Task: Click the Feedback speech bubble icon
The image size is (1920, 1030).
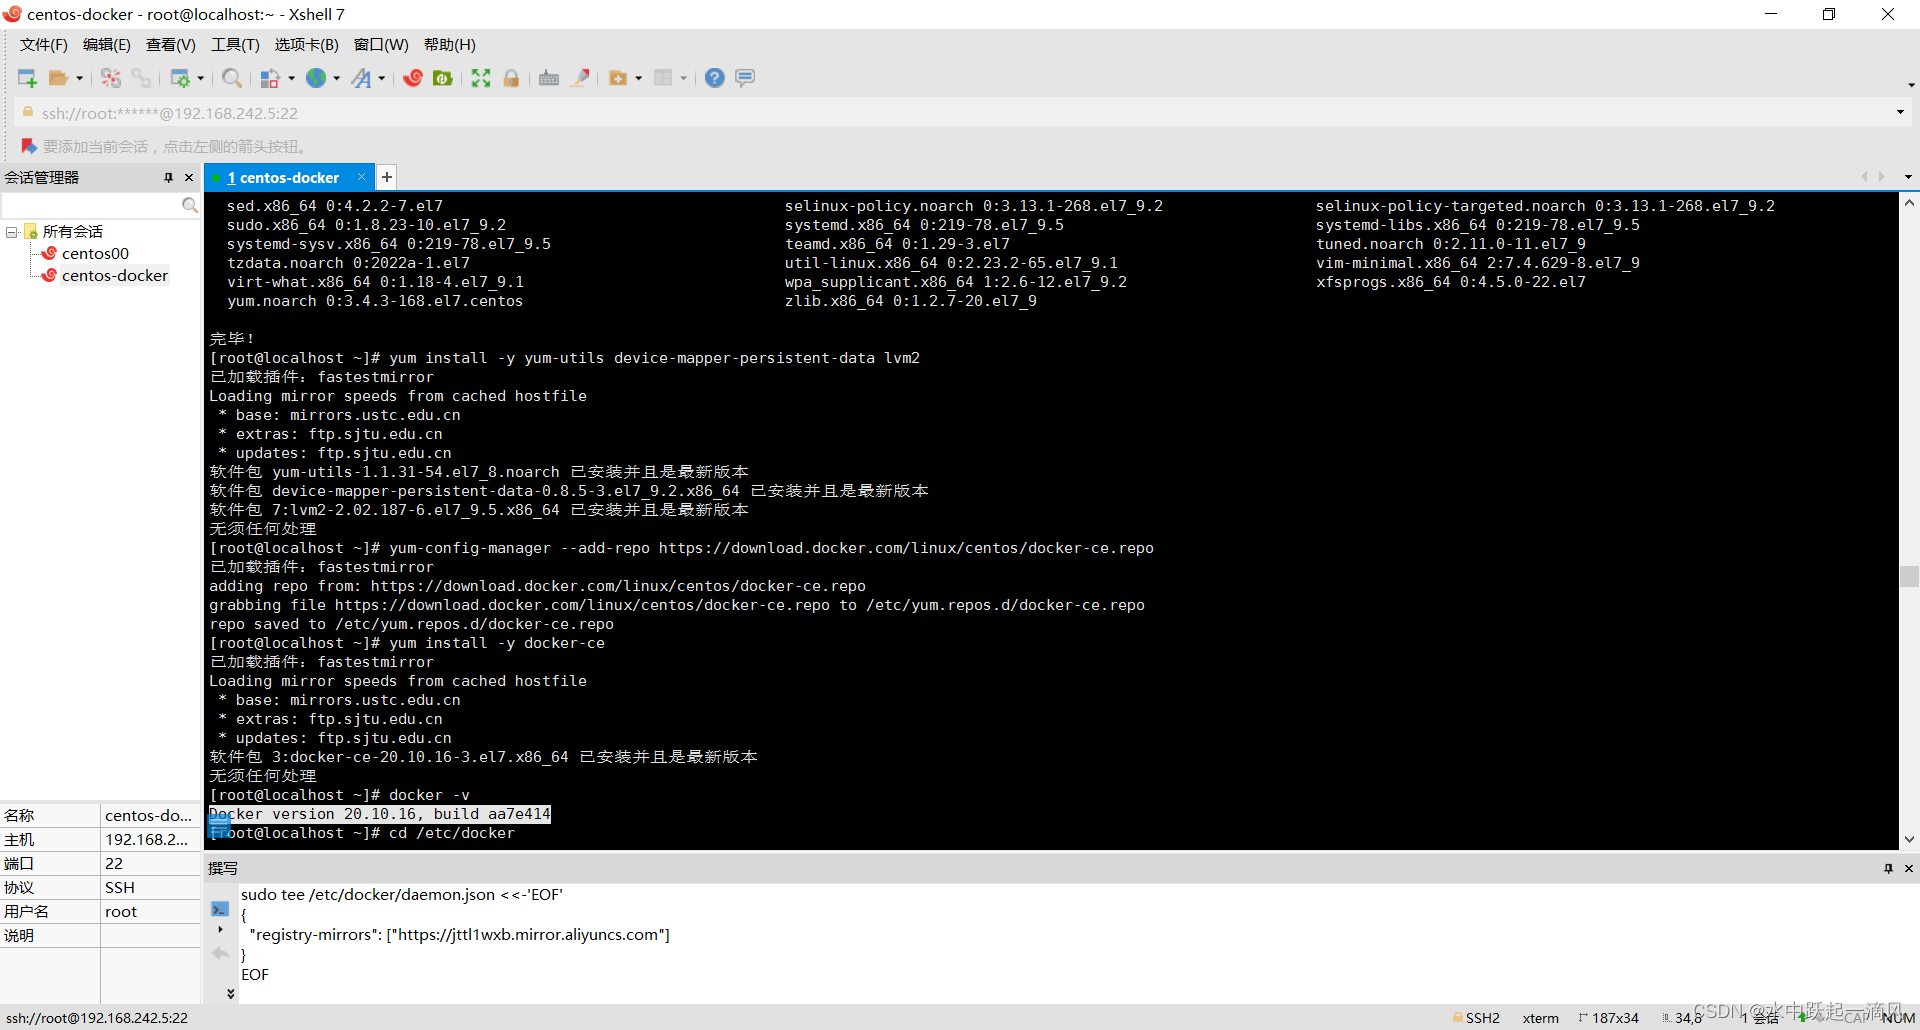Action: click(745, 78)
